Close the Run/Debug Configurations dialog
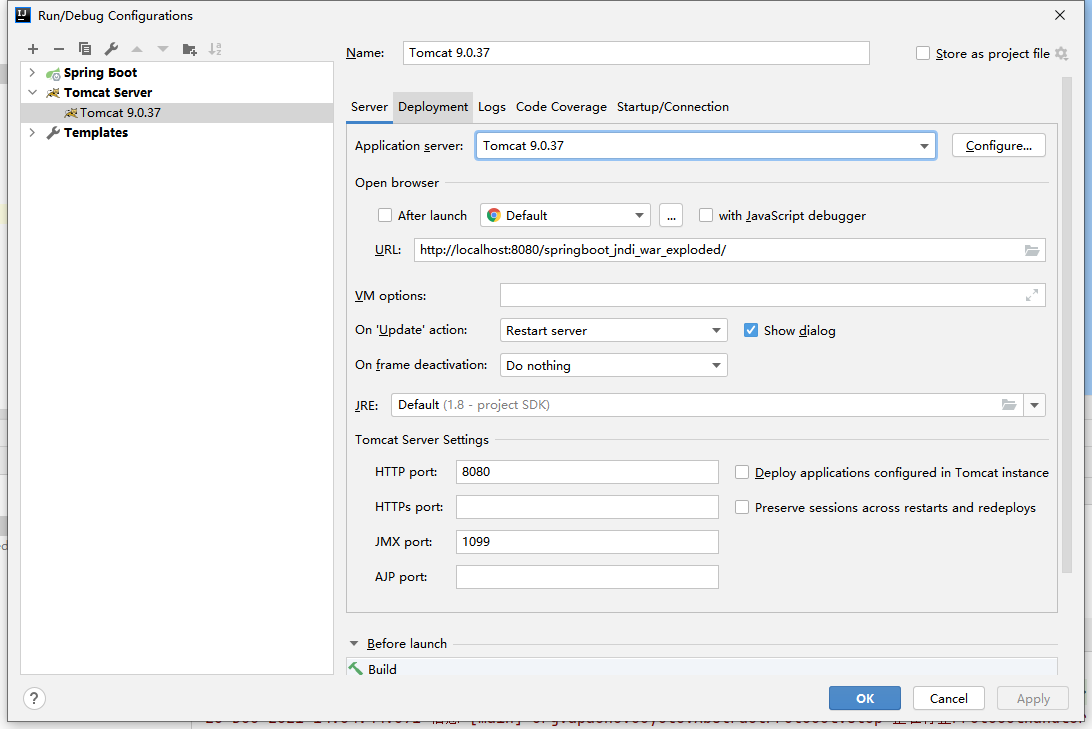 [1060, 15]
